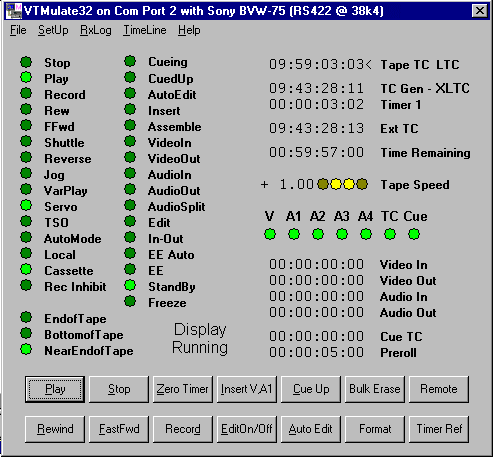
Task: Click the Cue TC timecode value
Action: click(316, 336)
